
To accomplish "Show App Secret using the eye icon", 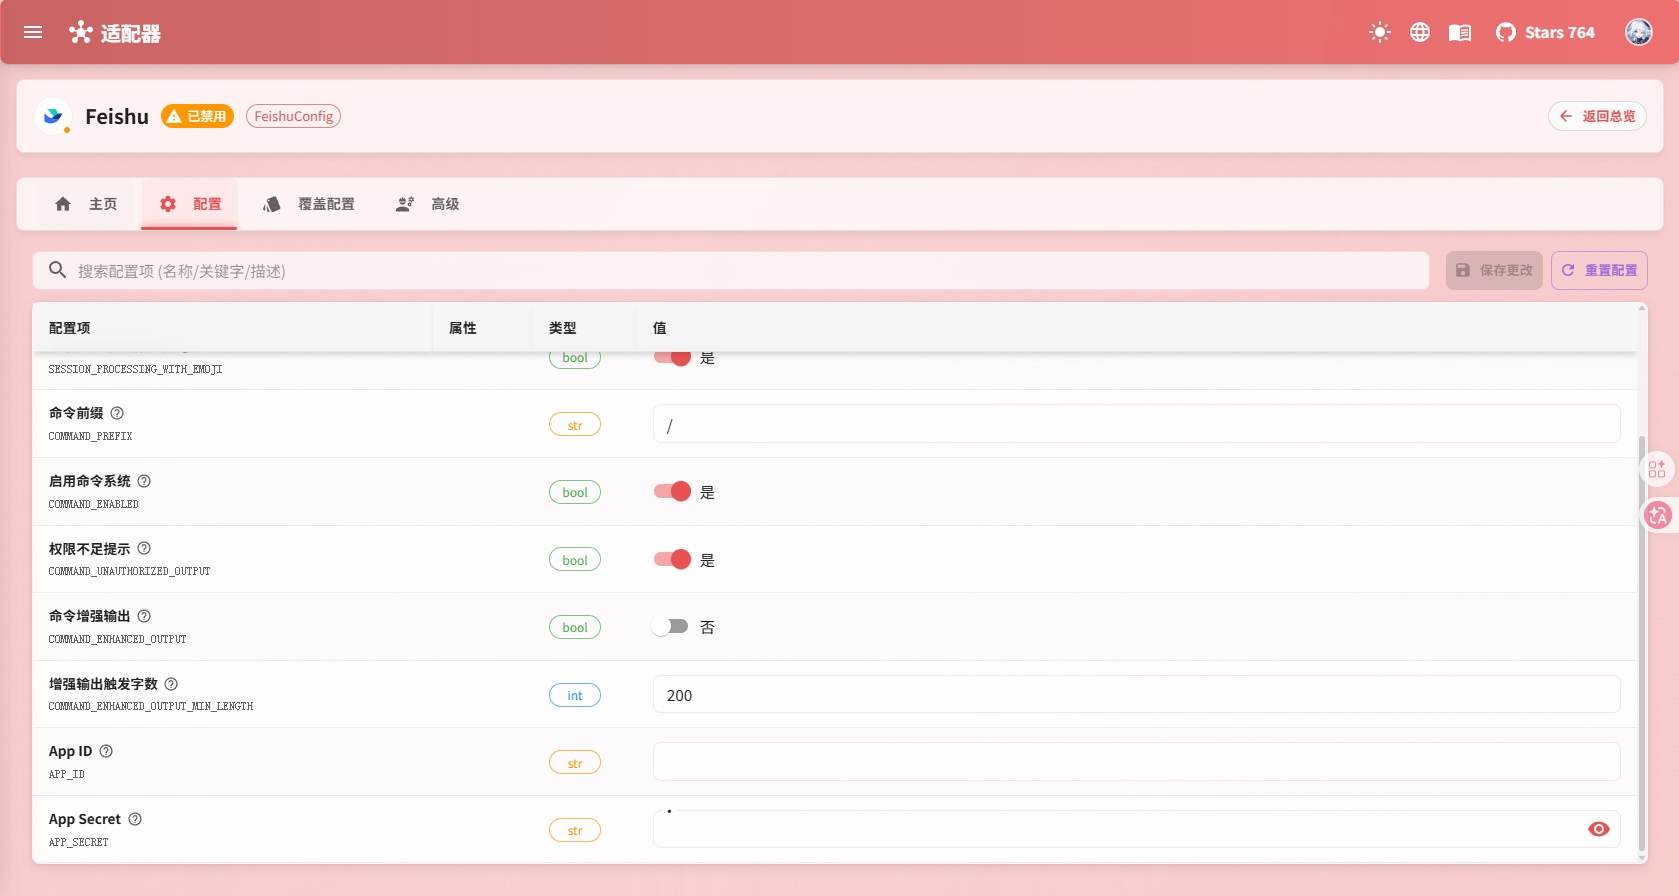I will point(1598,829).
